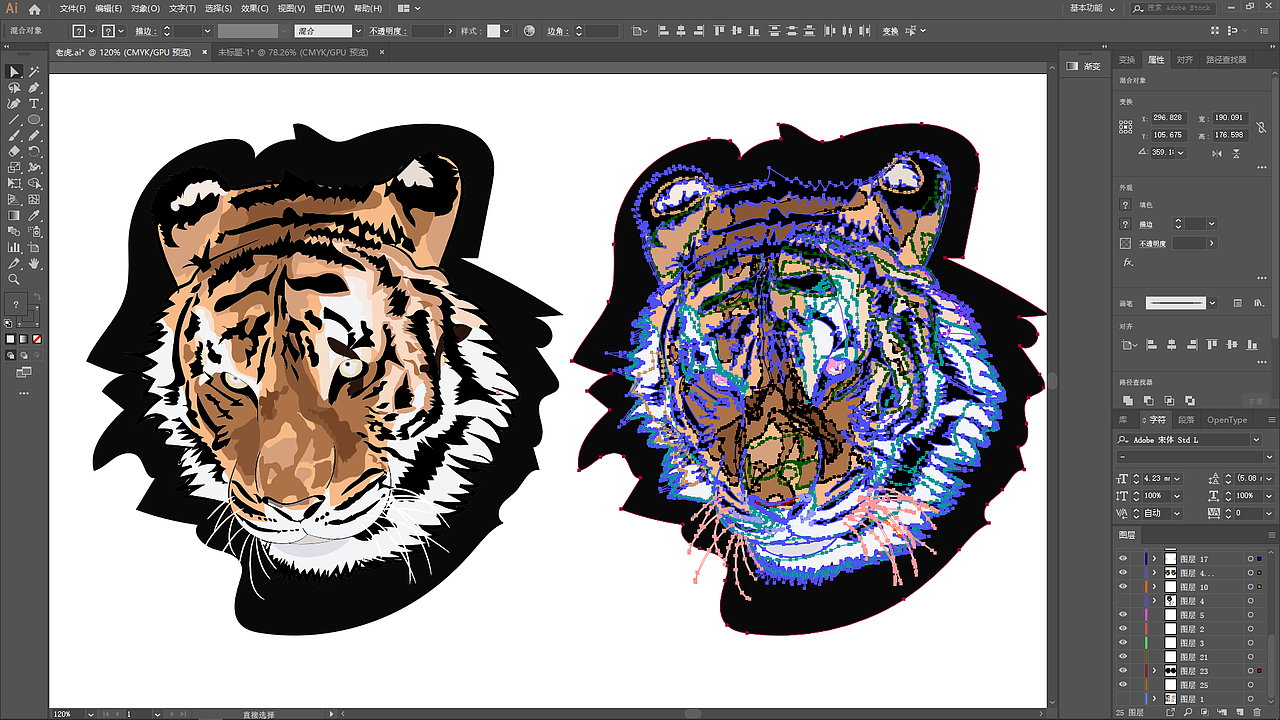Viewport: 1280px width, 720px height.
Task: Align objects to horizontal center in Properties
Action: 1171,345
